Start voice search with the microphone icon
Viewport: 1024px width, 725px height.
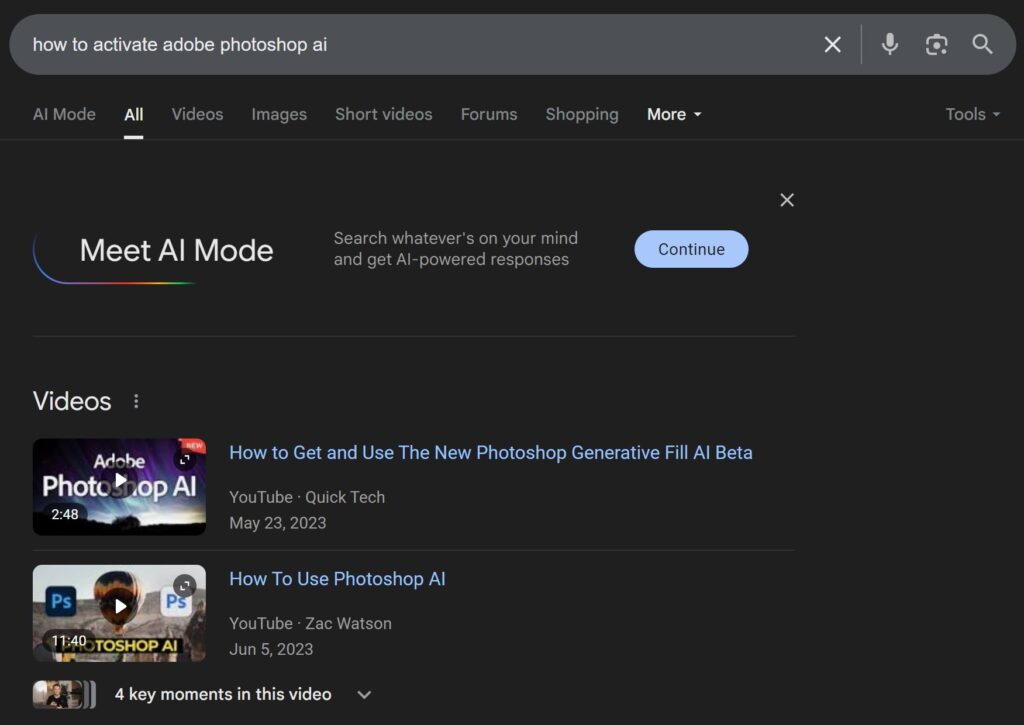[x=889, y=44]
